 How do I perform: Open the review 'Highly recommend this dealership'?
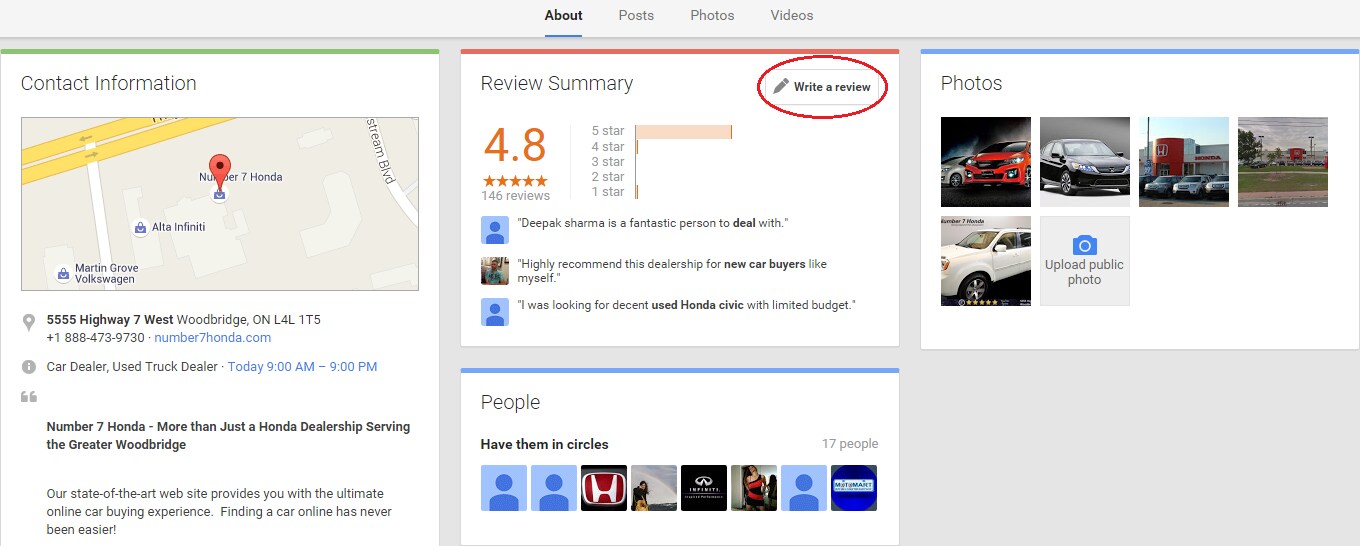click(672, 271)
